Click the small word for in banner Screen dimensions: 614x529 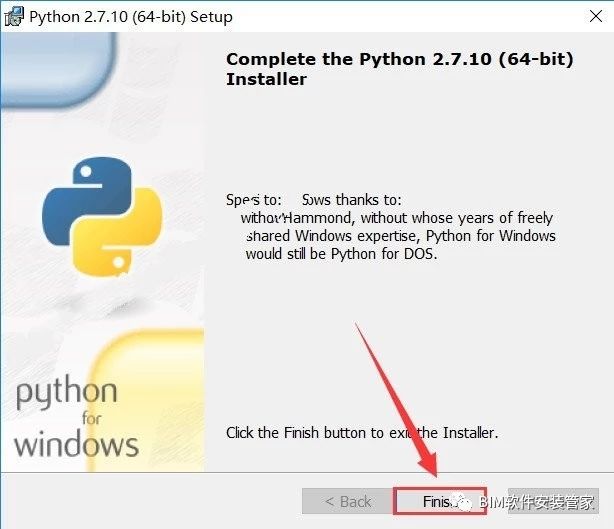coord(92,419)
